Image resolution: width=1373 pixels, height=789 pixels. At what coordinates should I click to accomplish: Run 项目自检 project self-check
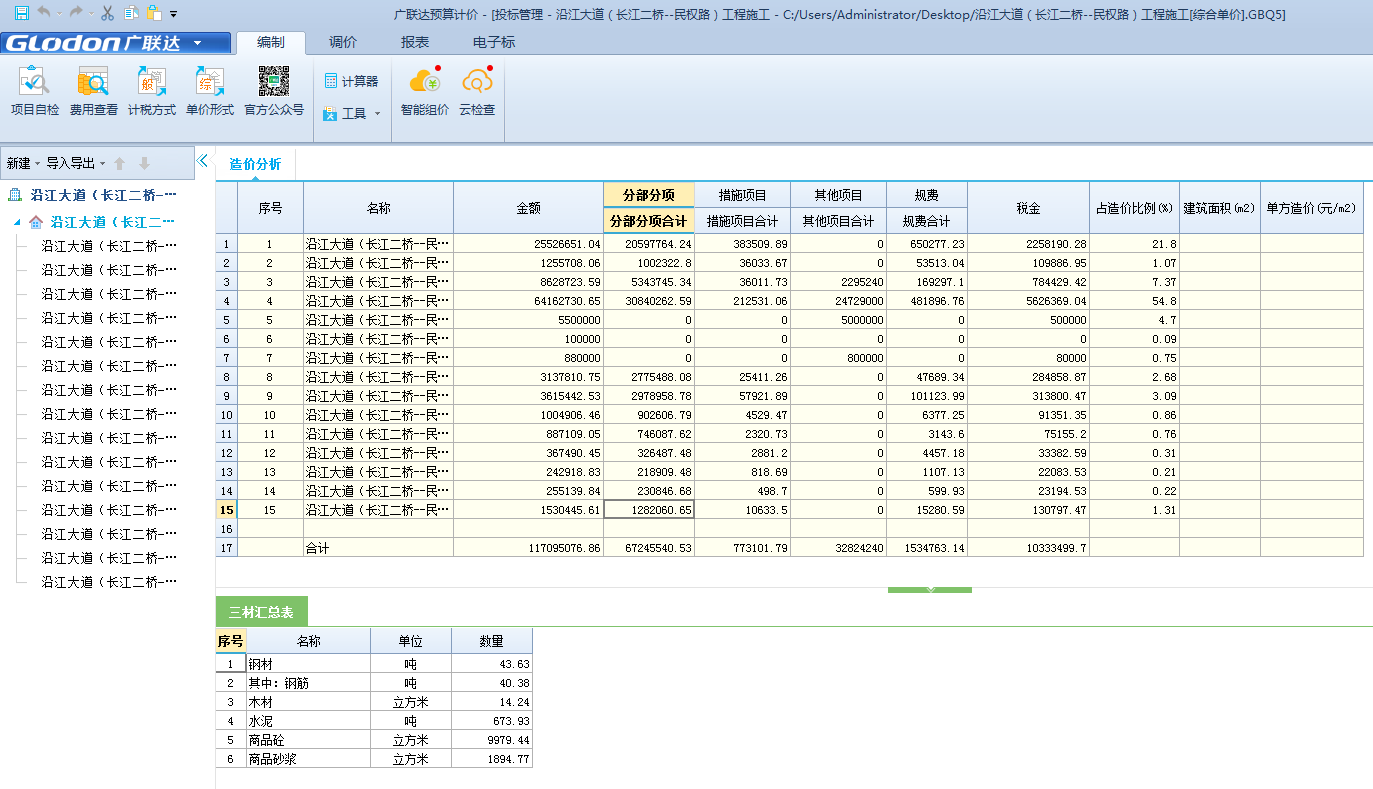[35, 92]
